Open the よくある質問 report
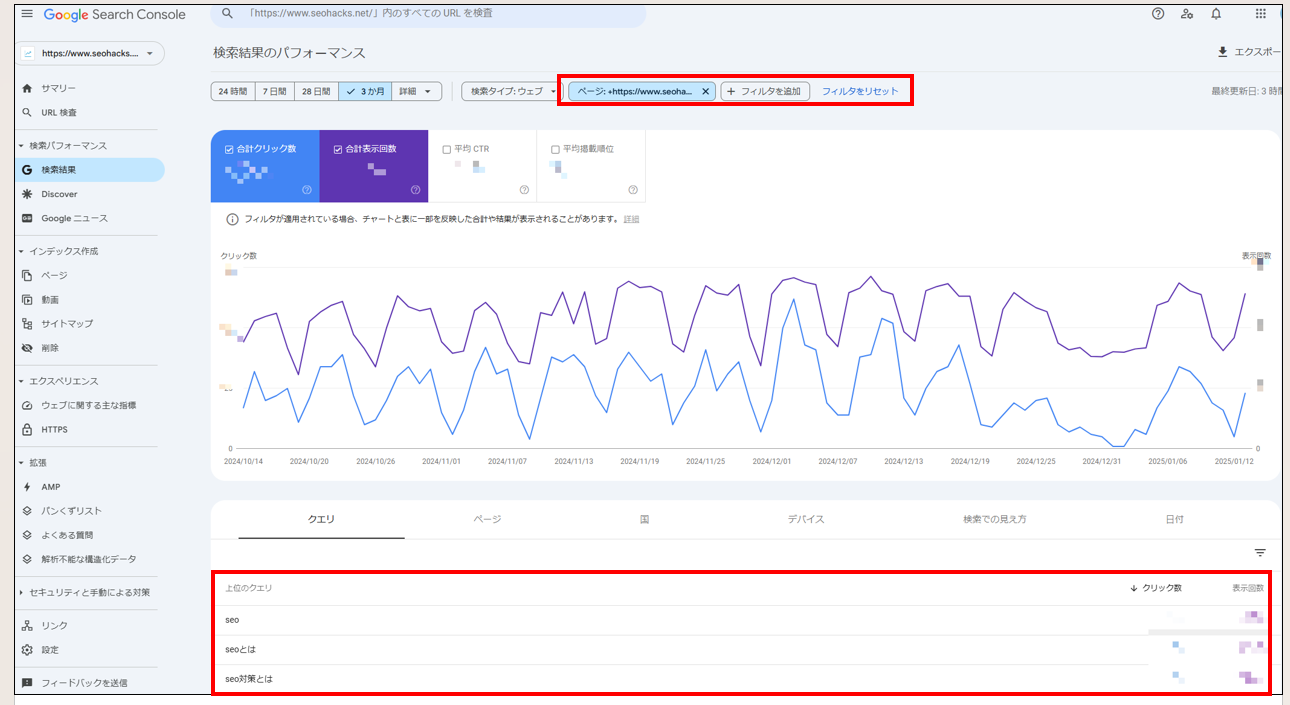Screen dimensions: 1290x705 pos(67,535)
